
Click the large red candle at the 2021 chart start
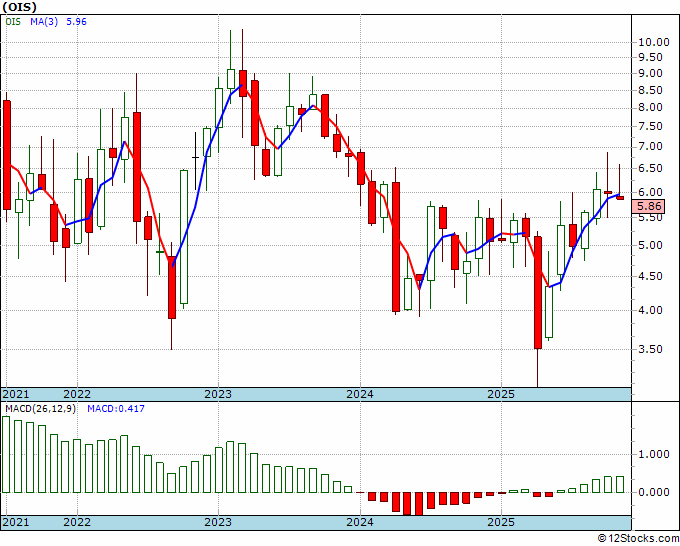tap(7, 155)
